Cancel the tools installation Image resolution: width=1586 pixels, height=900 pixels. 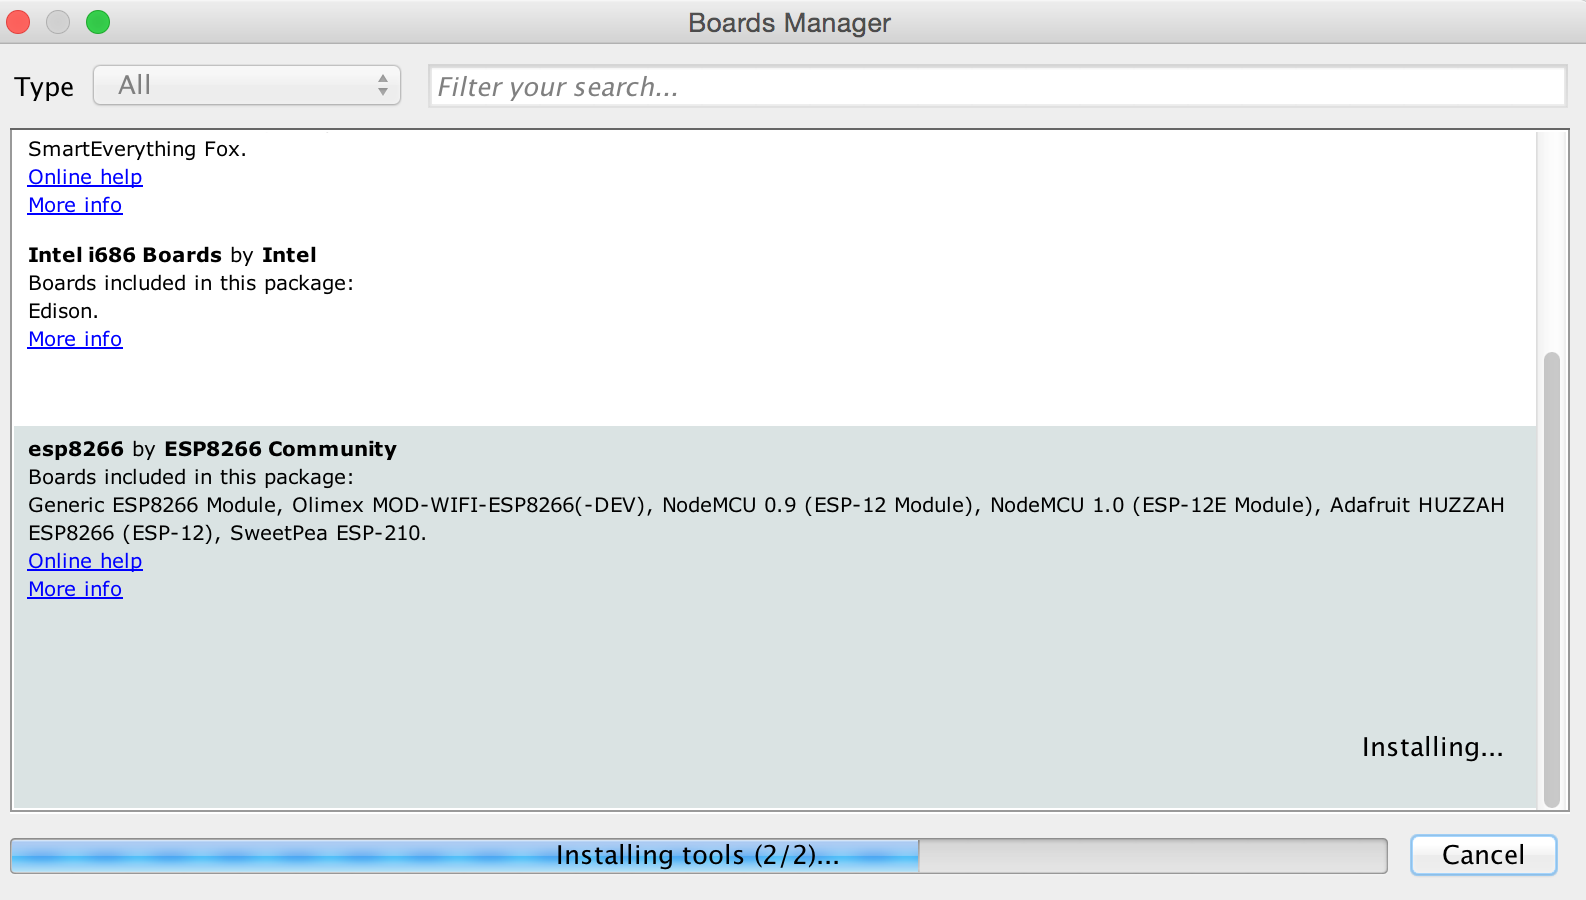pyautogui.click(x=1483, y=855)
